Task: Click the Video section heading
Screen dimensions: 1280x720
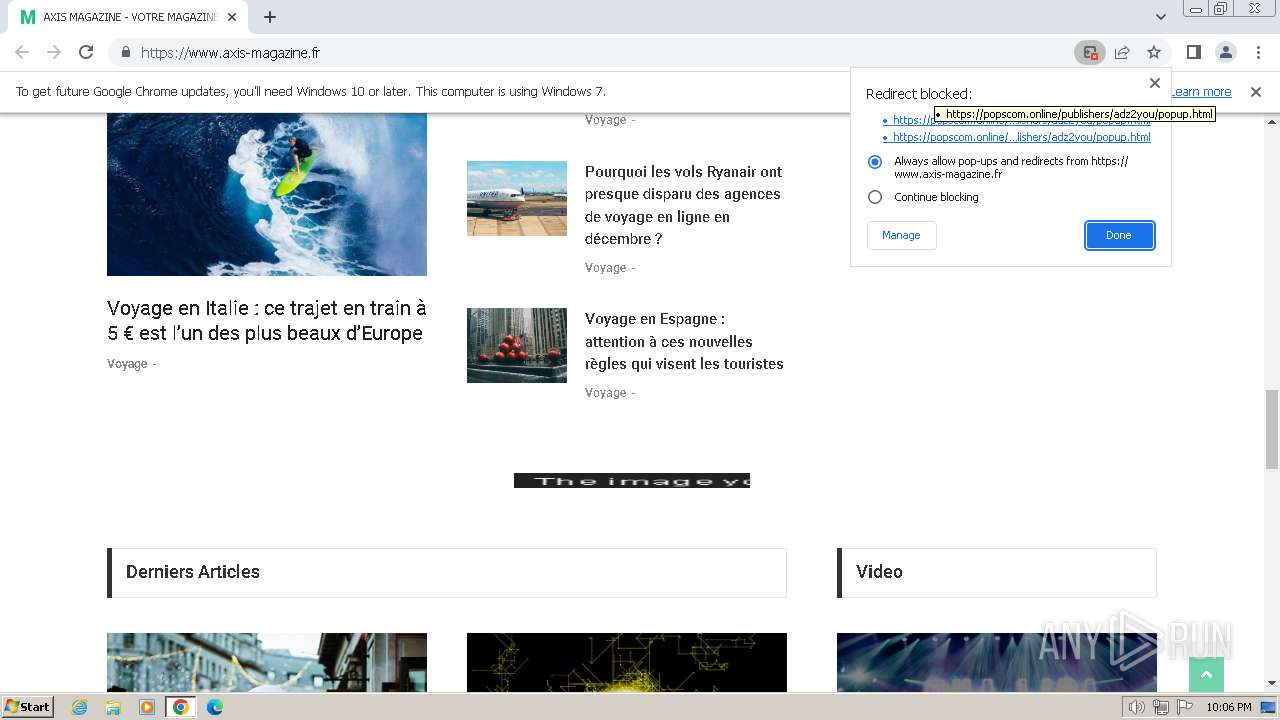Action: [879, 572]
